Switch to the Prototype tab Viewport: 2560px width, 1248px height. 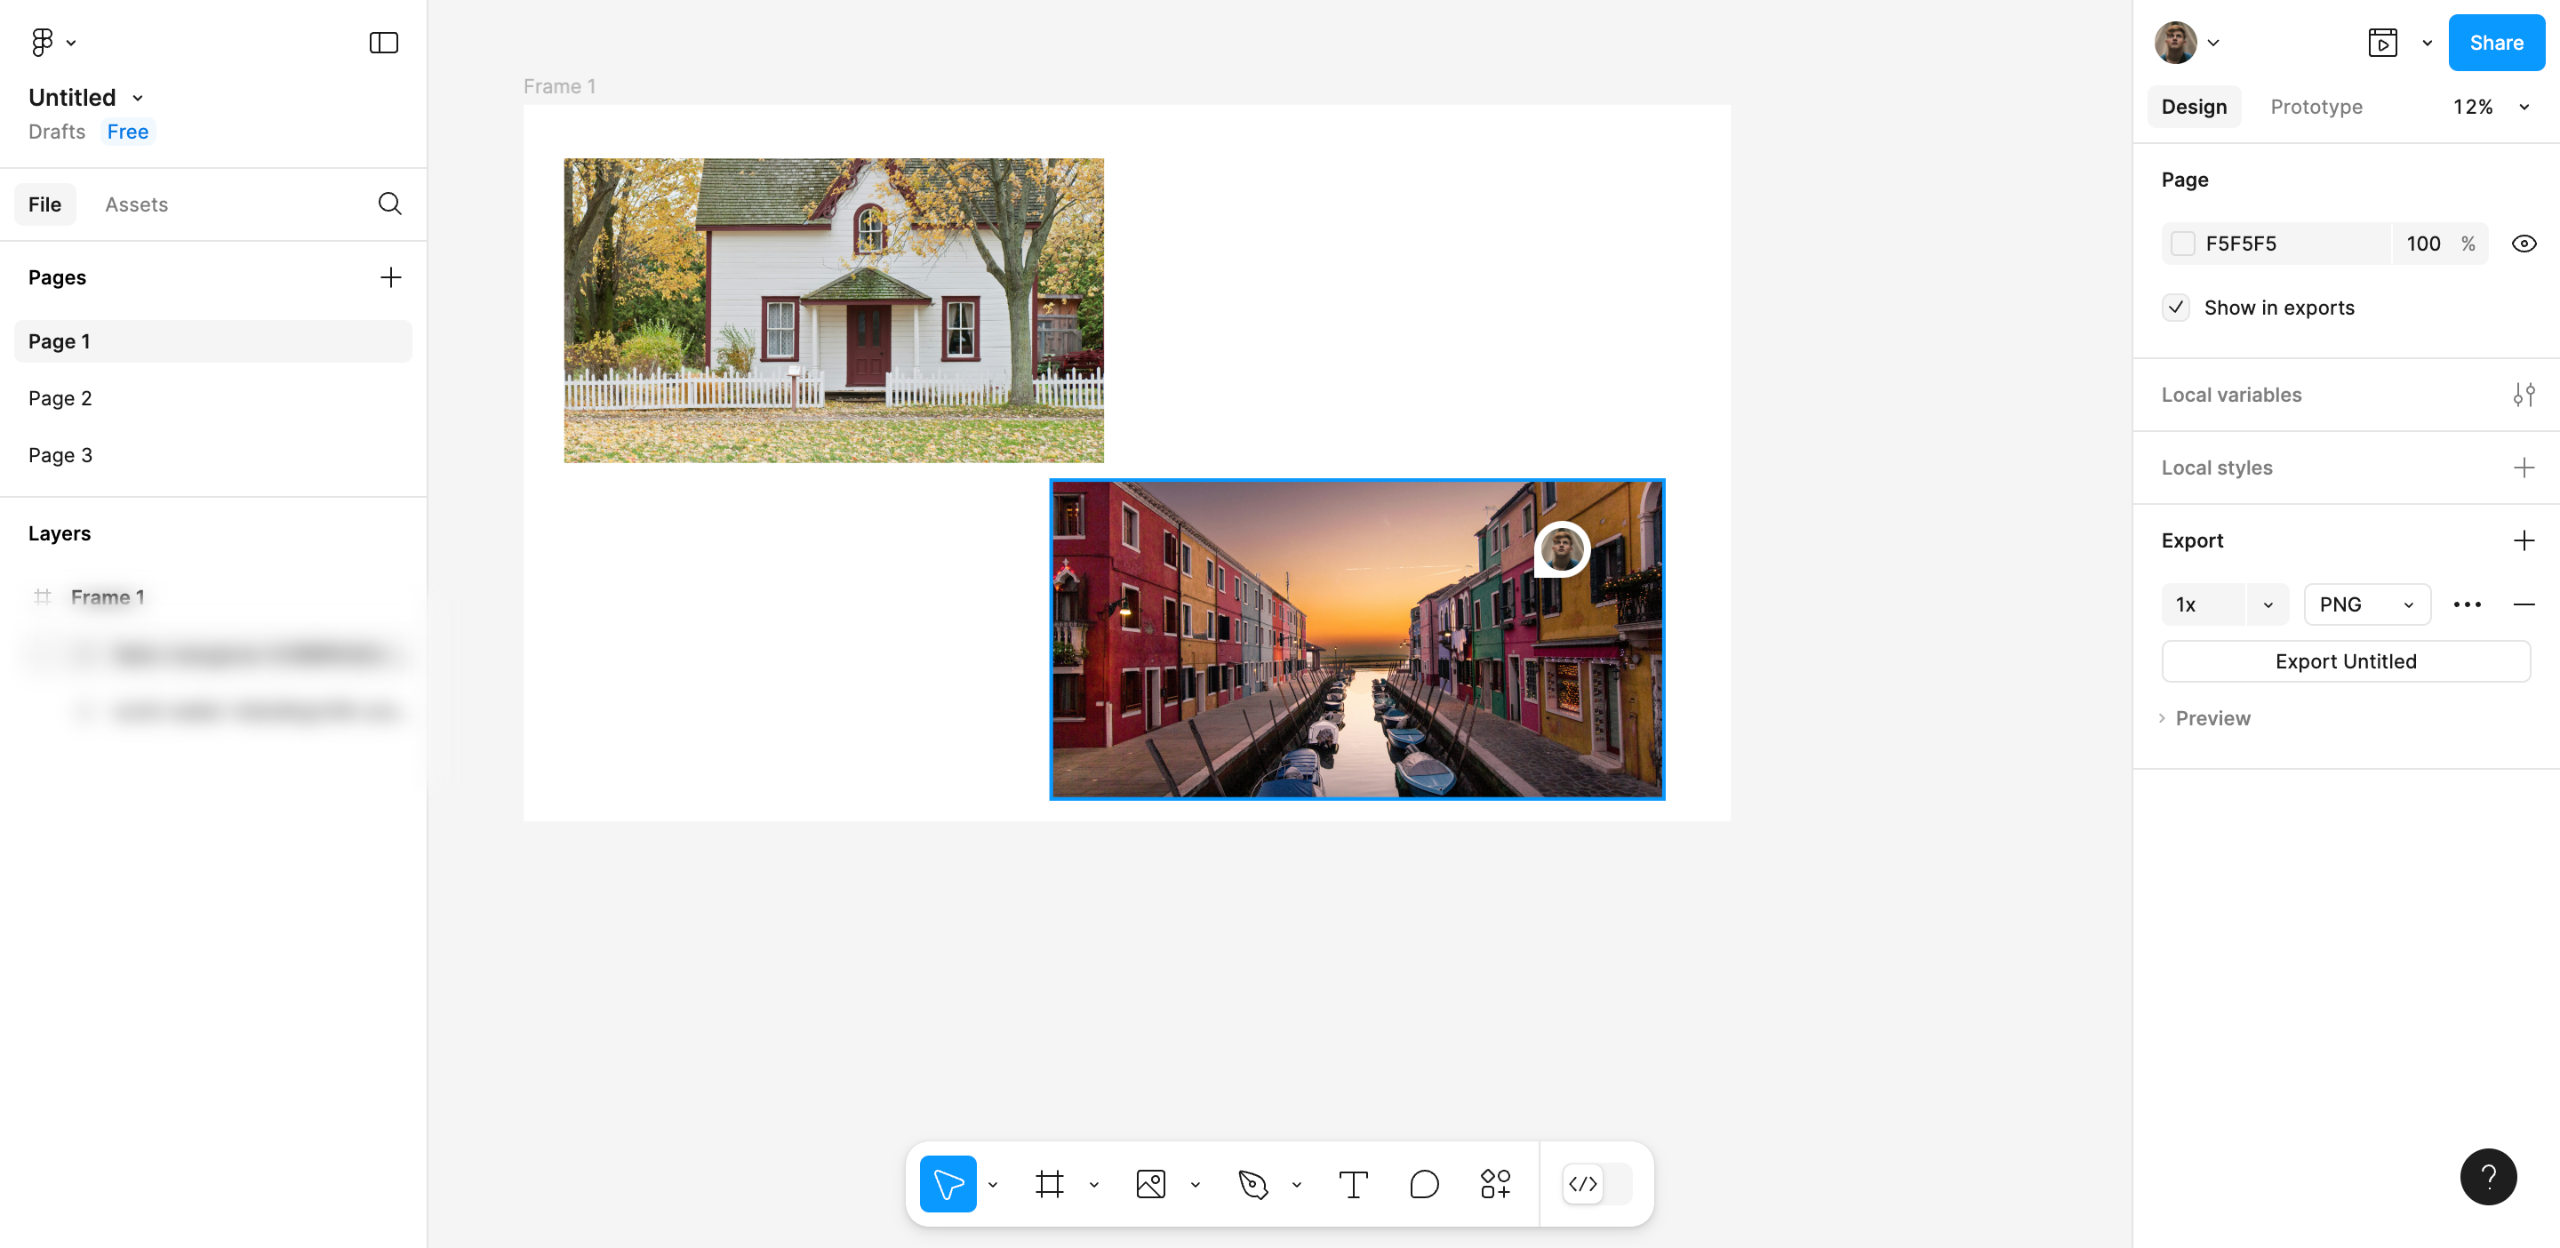(2316, 106)
